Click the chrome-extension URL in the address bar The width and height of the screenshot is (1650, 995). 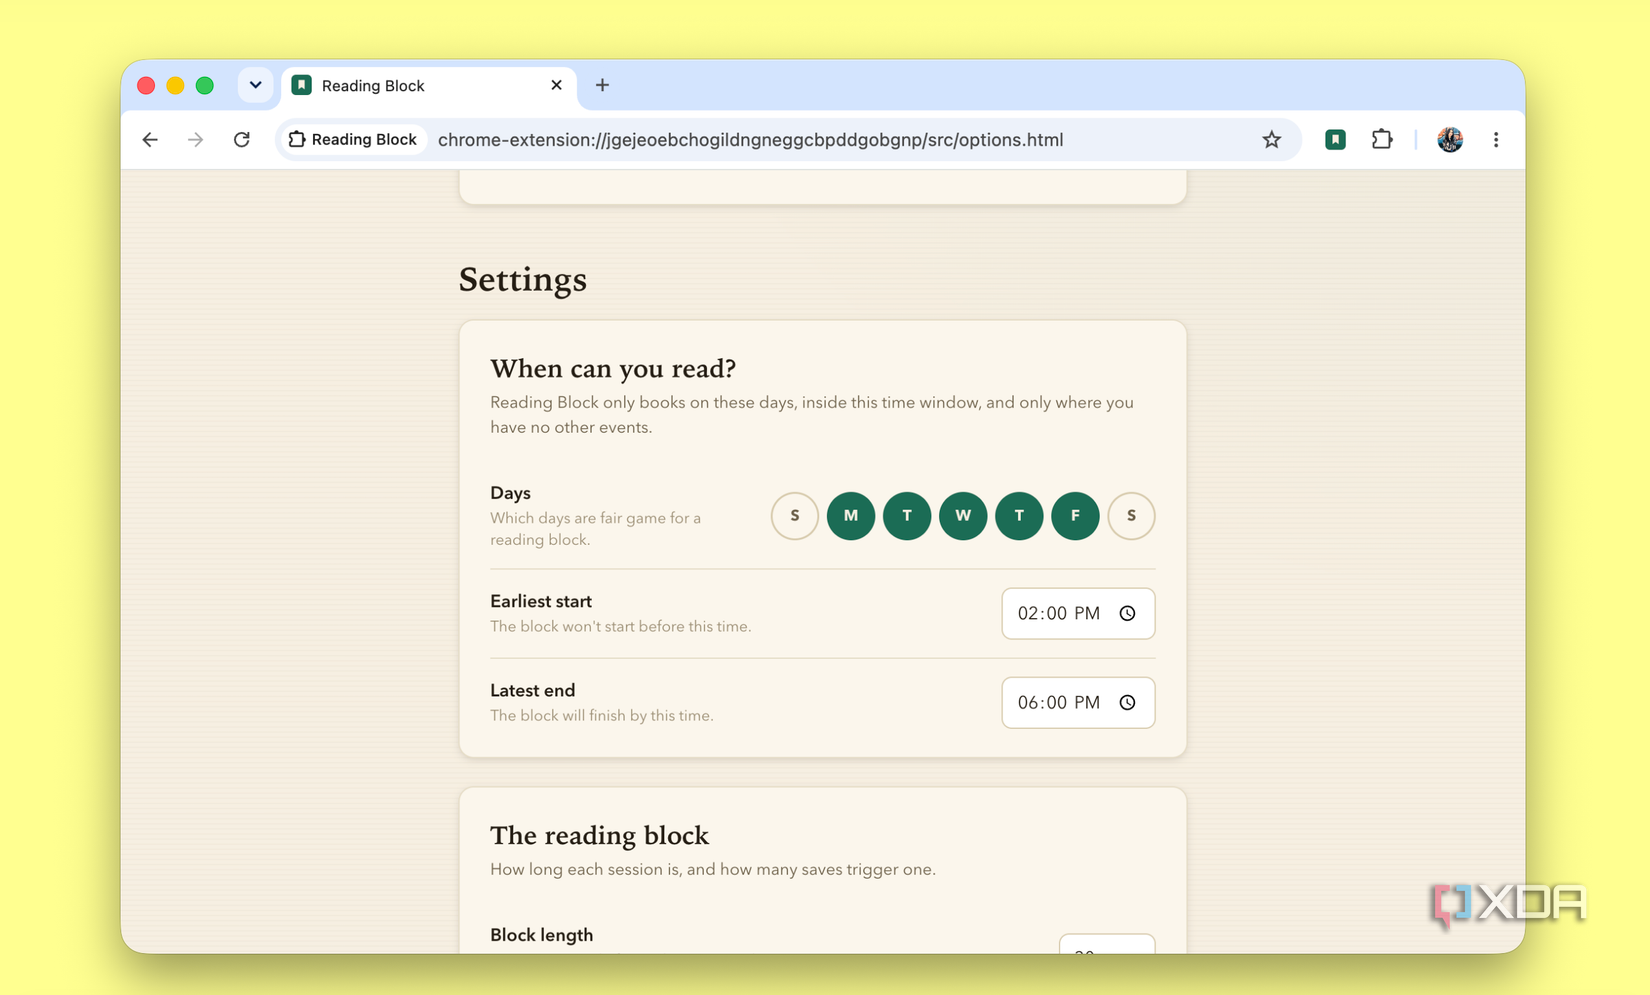pos(750,140)
